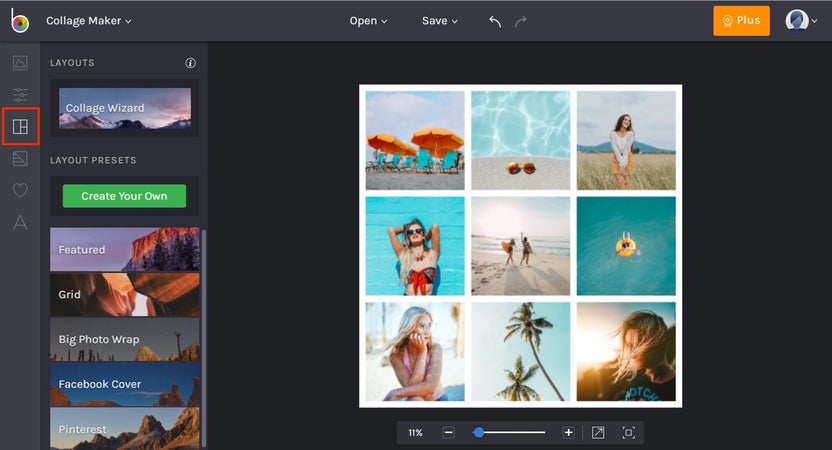832x450 pixels.
Task: Open the Customize sliders panel icon
Action: [x=20, y=95]
